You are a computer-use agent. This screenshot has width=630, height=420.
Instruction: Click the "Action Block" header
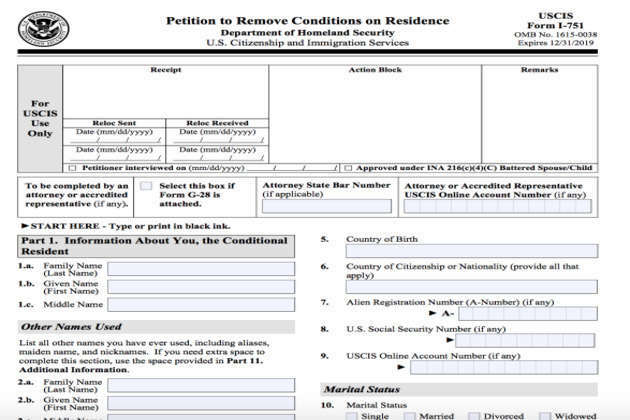click(375, 70)
